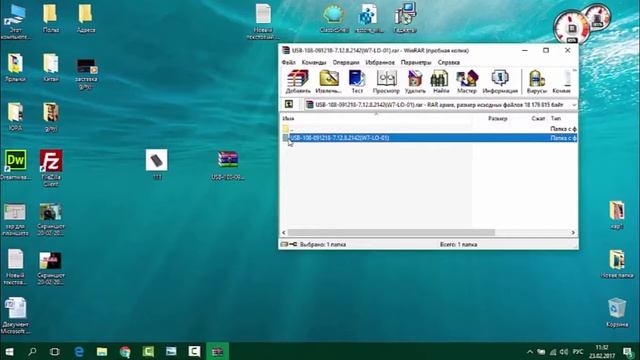Select the FileZilla Client desktop icon
This screenshot has height=360, width=640.
[x=51, y=167]
